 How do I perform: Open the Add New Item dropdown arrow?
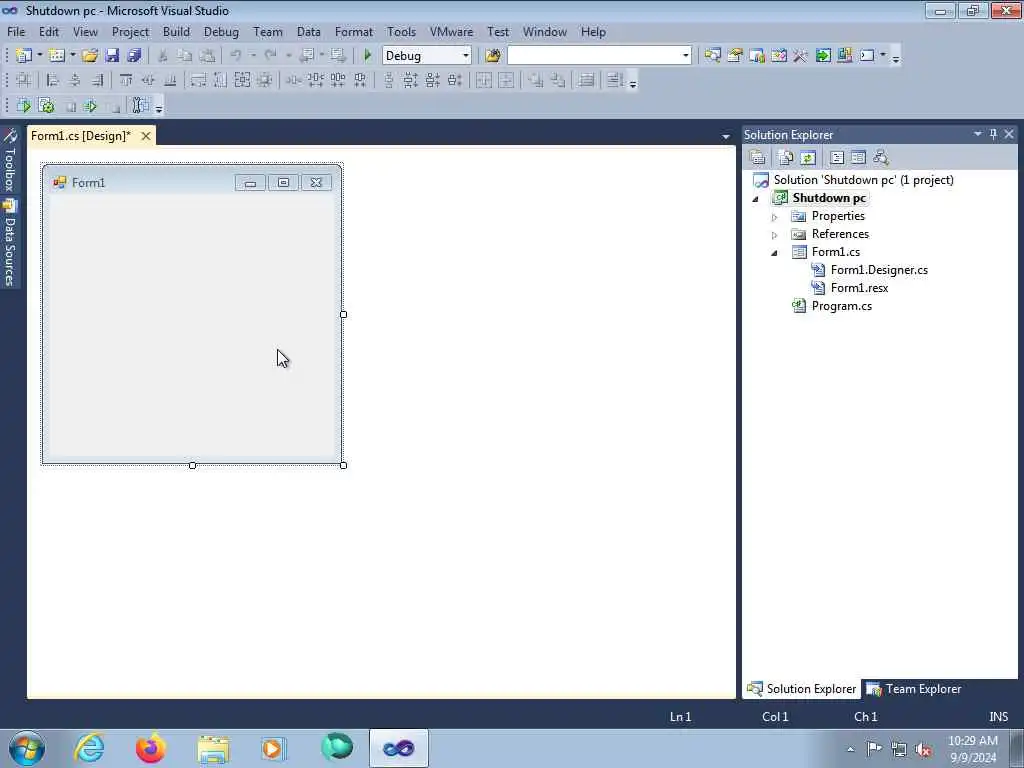click(x=72, y=56)
